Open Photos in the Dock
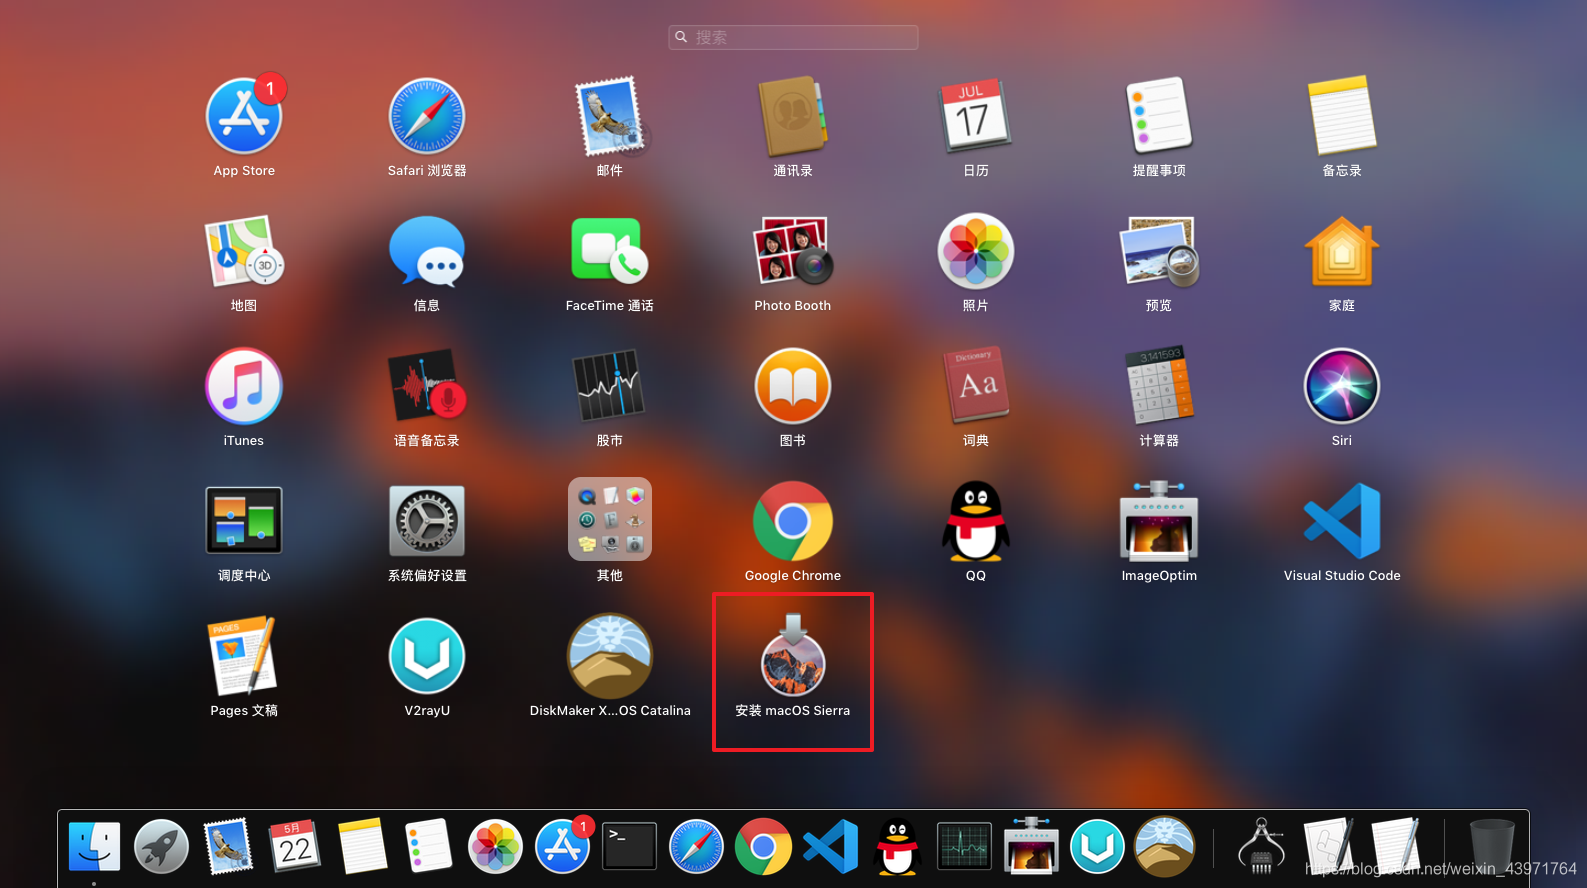The height and width of the screenshot is (888, 1587). point(496,847)
